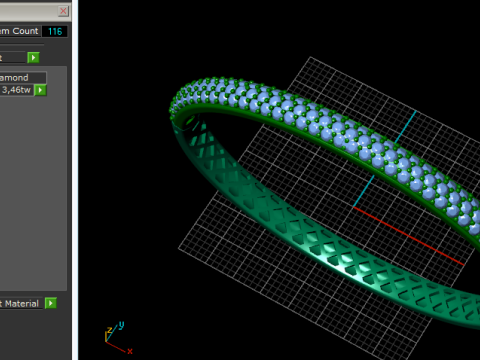Click the cyan Y axis line
This screenshot has width=480, height=360.
pyautogui.click(x=384, y=159)
